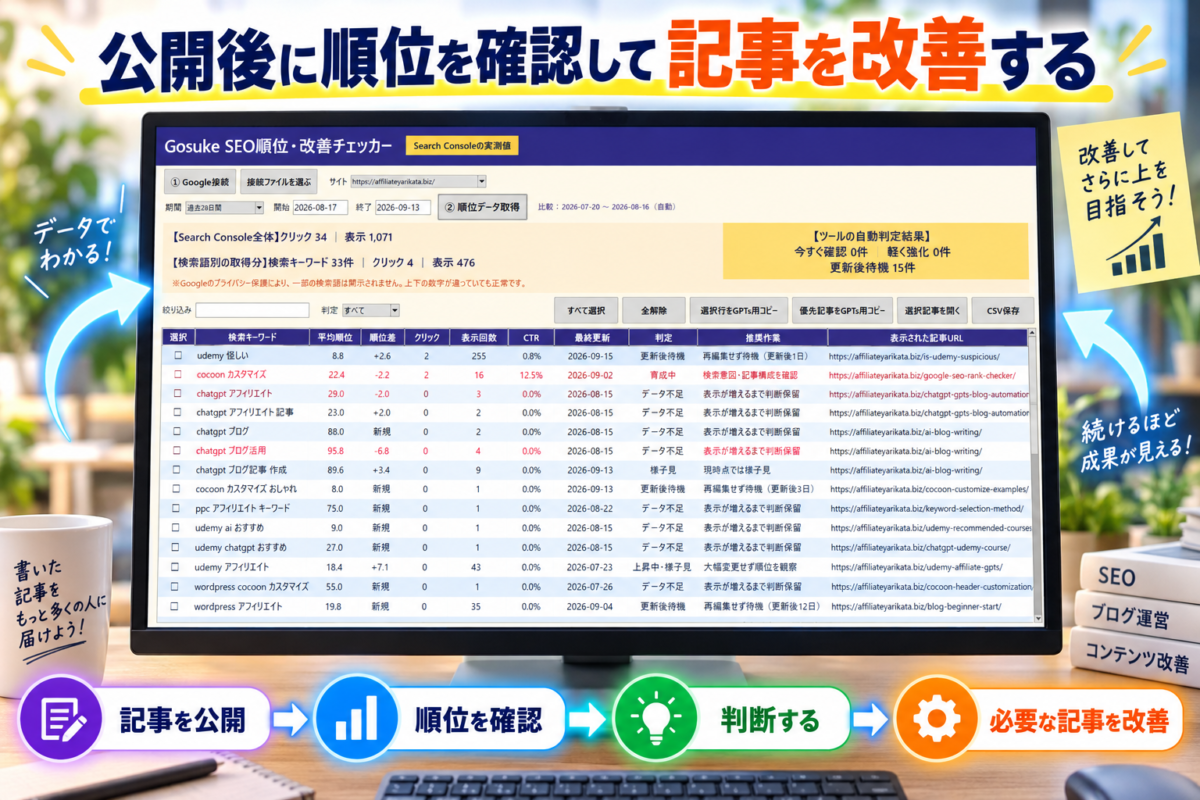Open the 期間 過去28日間 dropdown
The image size is (1200, 800).
coord(224,208)
